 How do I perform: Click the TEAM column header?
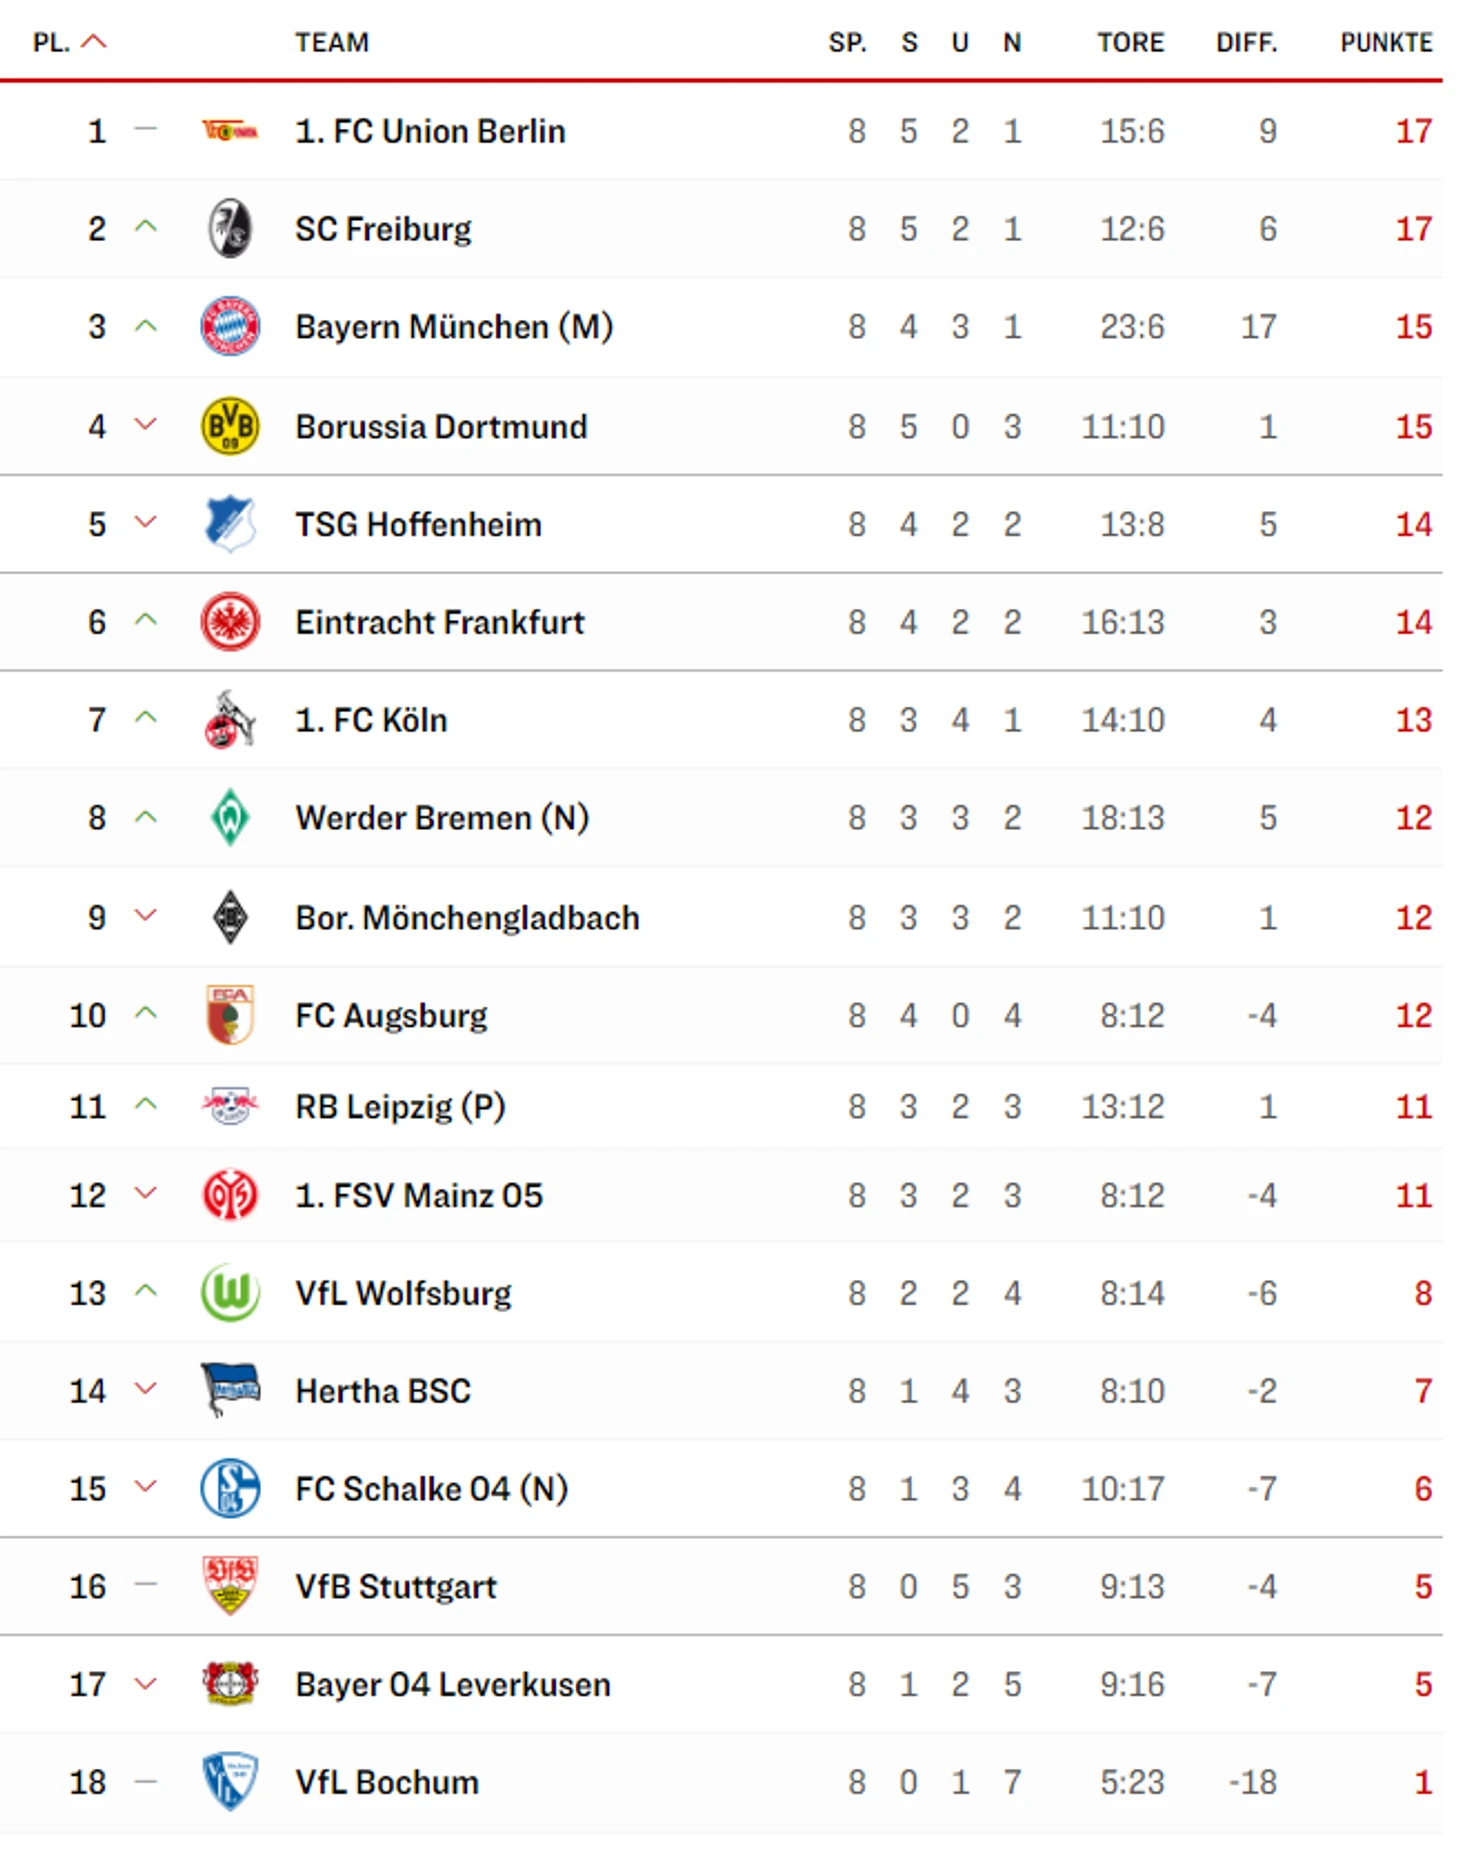pos(332,43)
